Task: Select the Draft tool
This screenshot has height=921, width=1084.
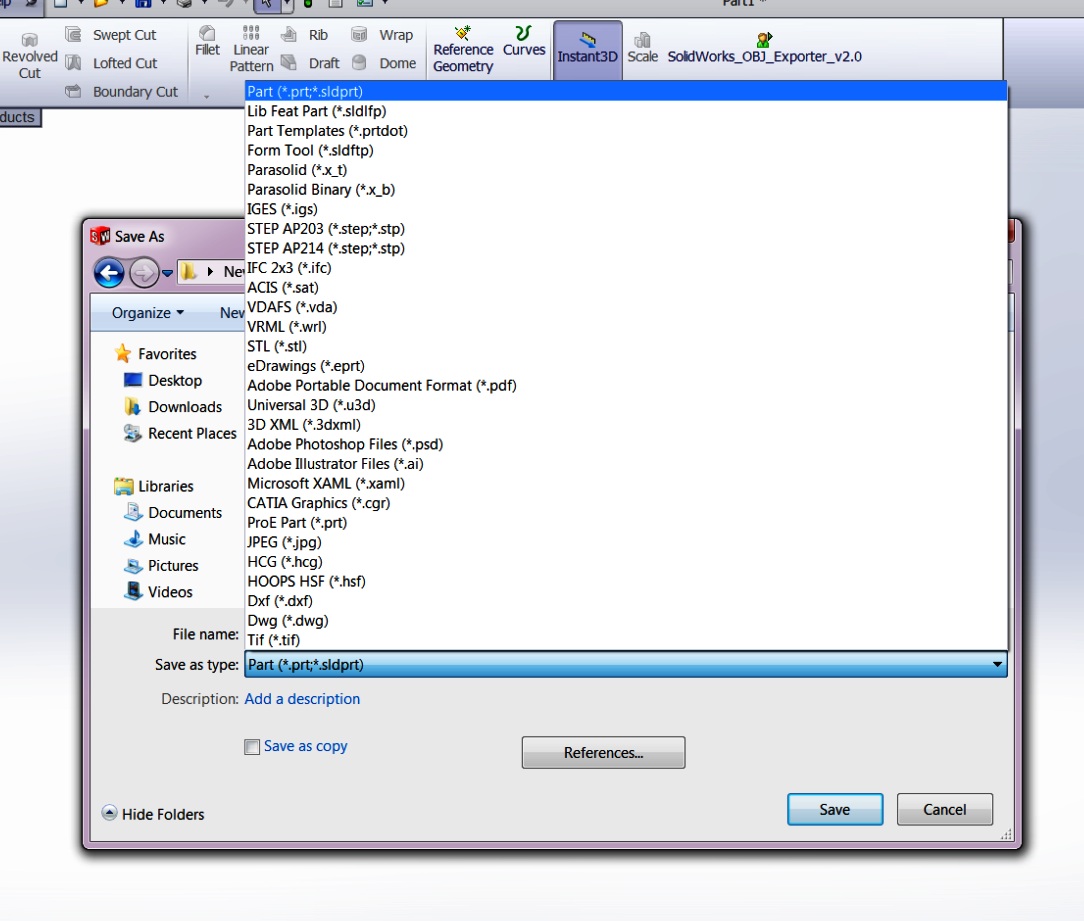Action: pos(310,63)
